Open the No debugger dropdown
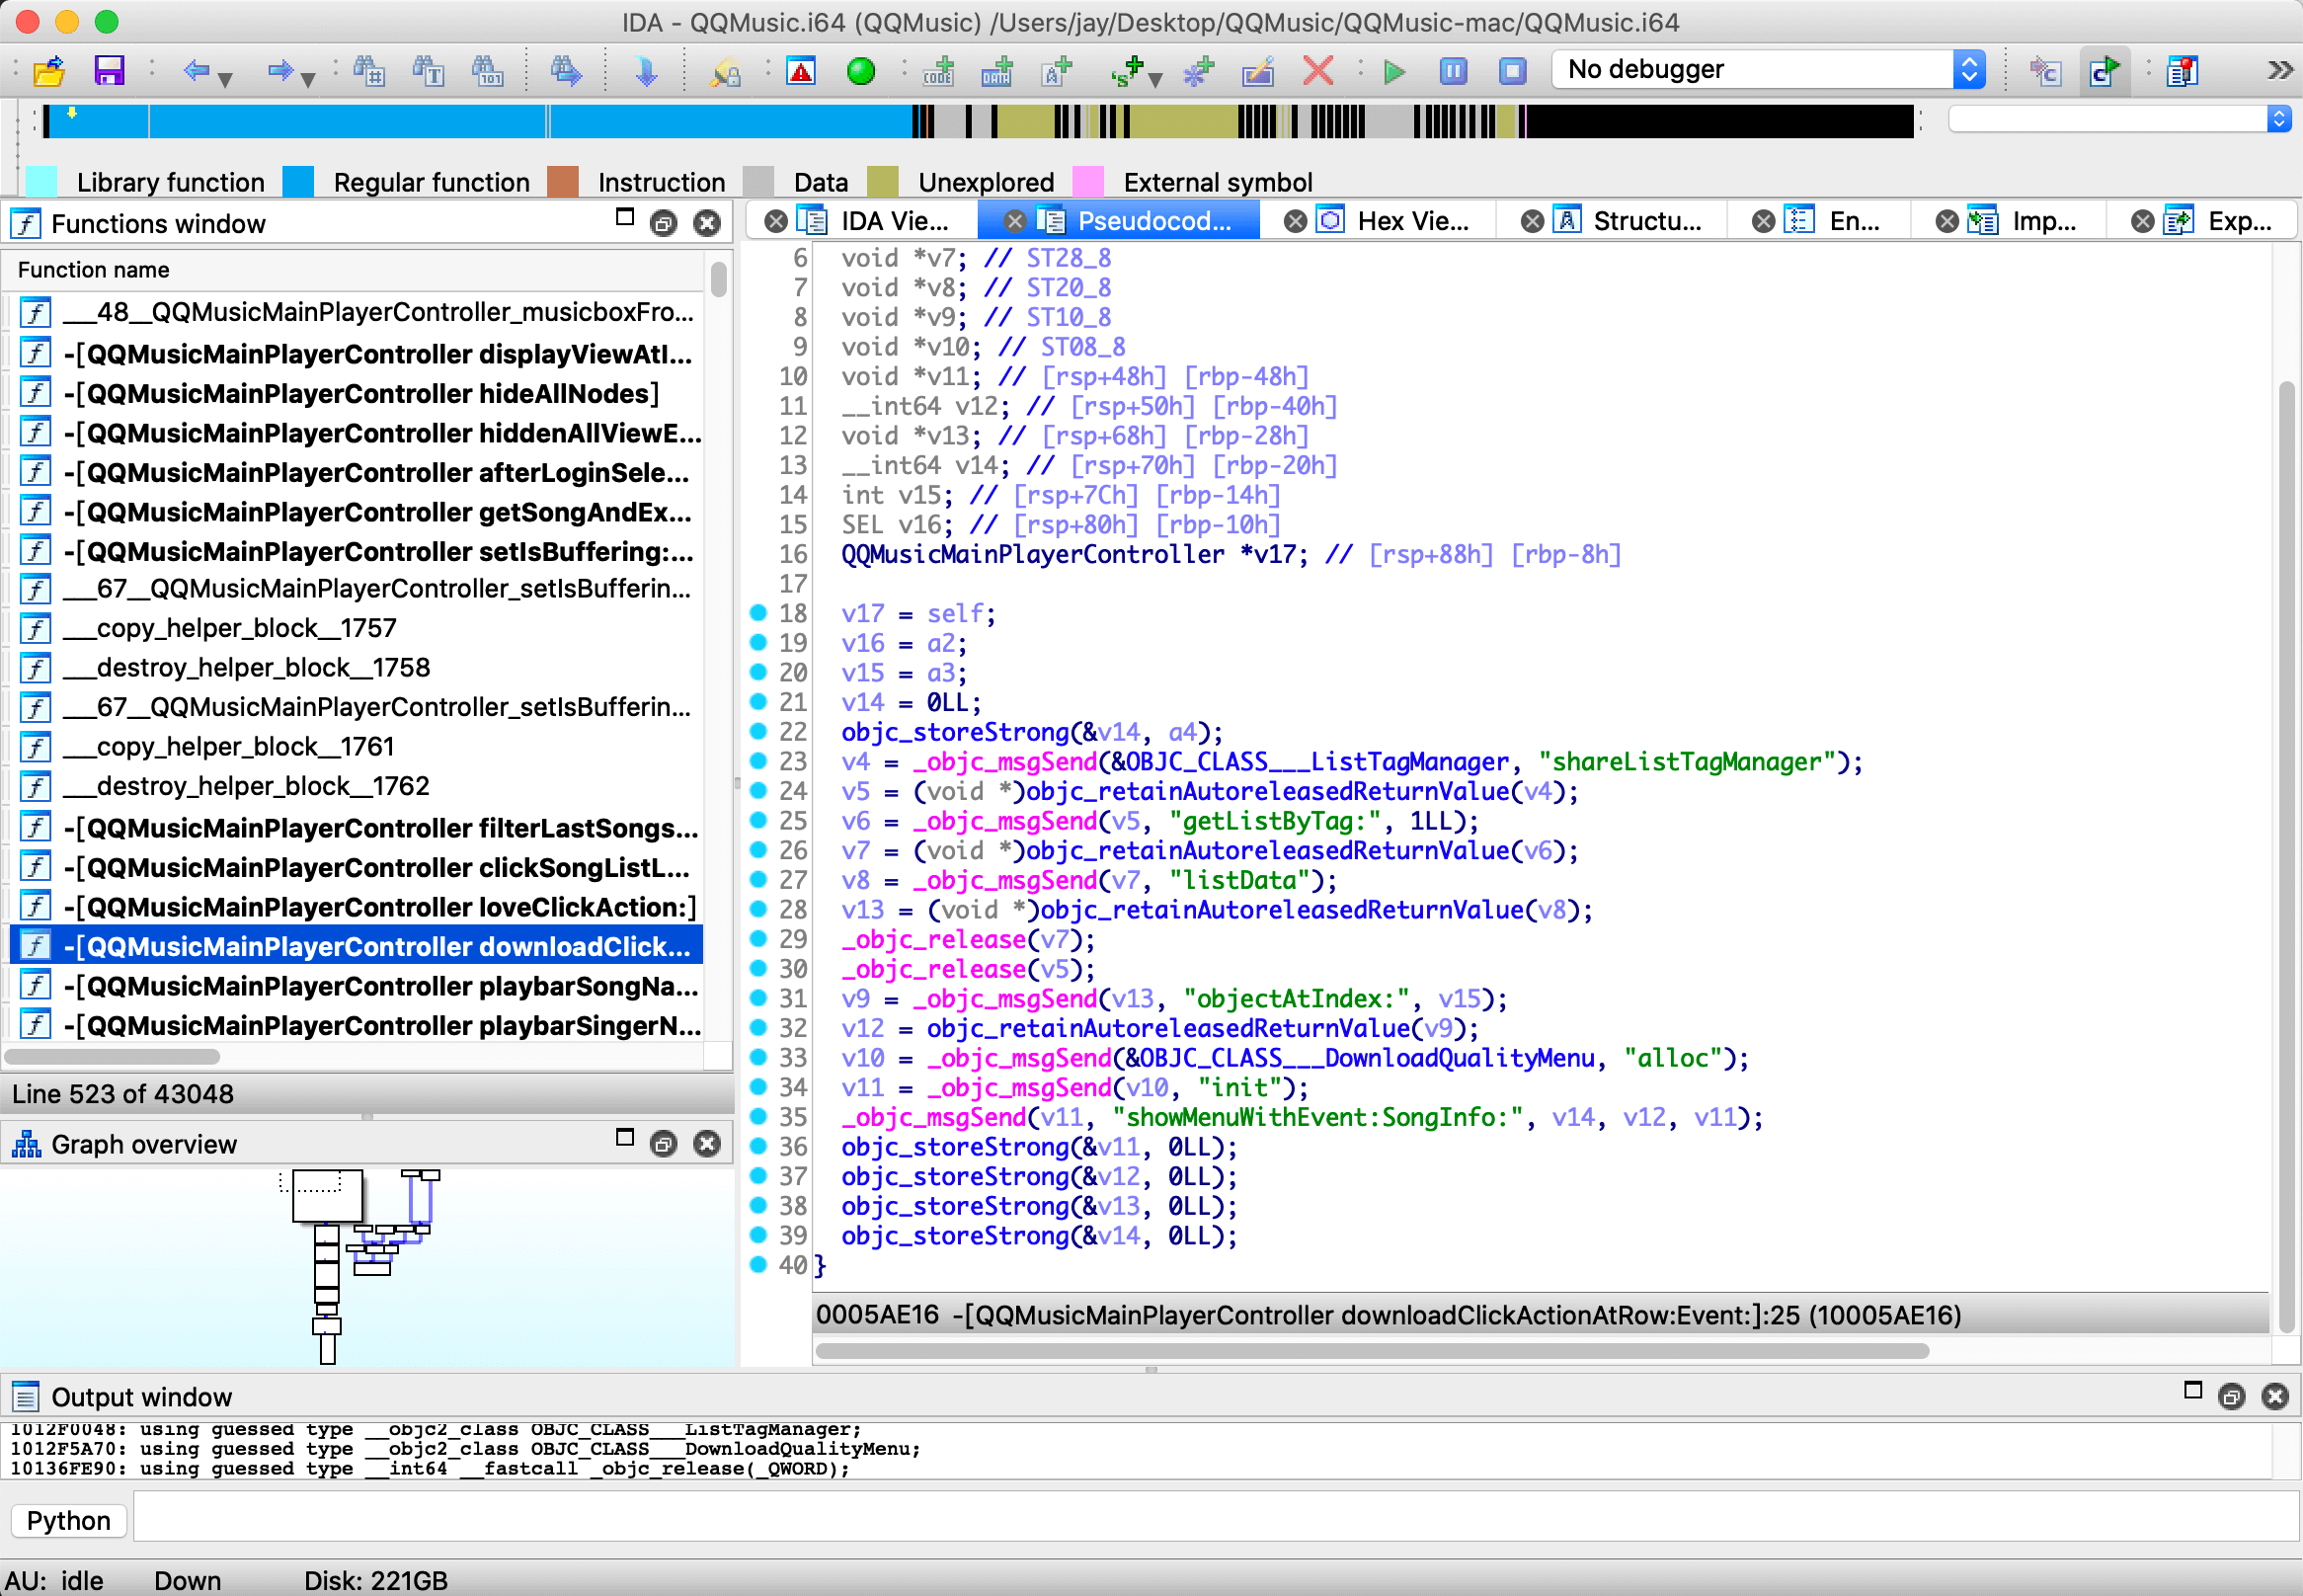Screen dimensions: 2303x1596 [1768, 69]
